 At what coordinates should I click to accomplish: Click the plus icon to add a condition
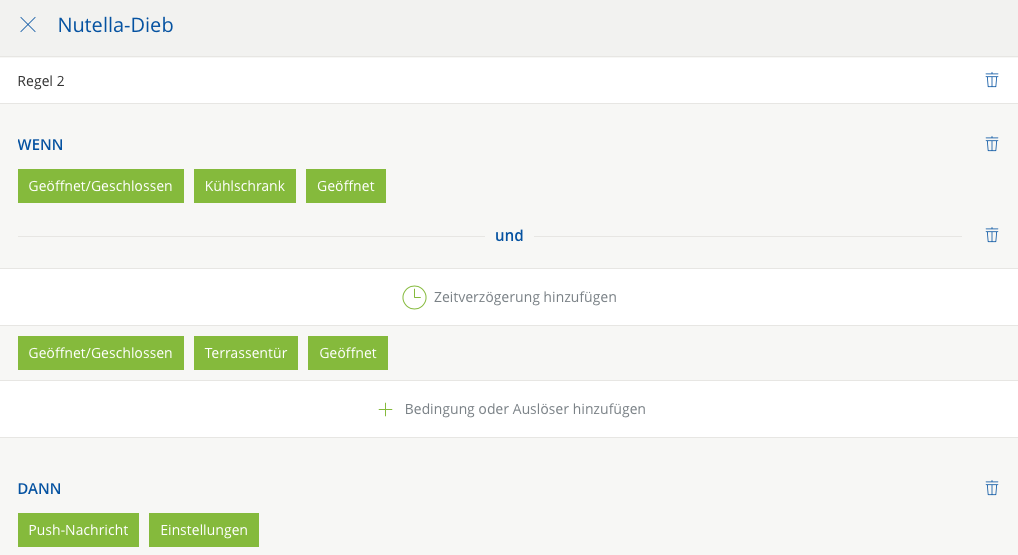[385, 409]
